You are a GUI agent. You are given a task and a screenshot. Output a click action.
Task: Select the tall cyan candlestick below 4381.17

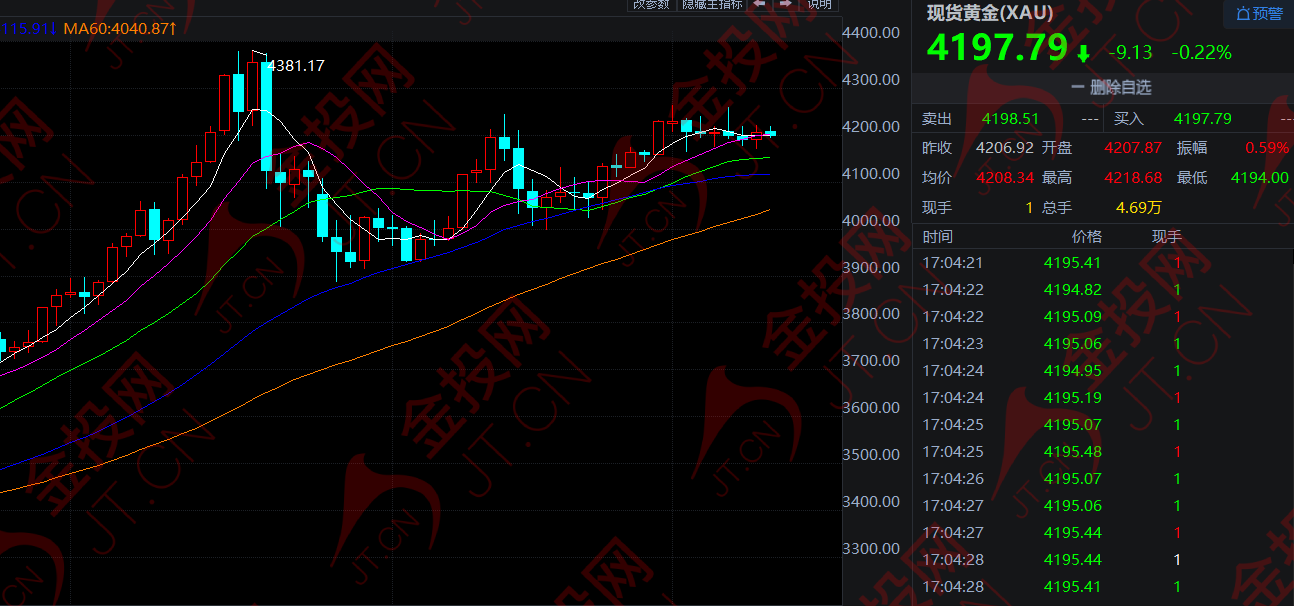tap(267, 115)
